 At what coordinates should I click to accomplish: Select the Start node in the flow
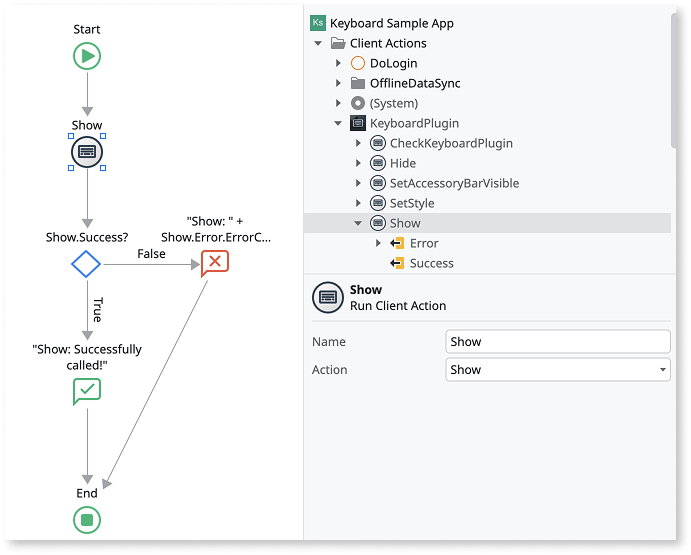pos(87,56)
